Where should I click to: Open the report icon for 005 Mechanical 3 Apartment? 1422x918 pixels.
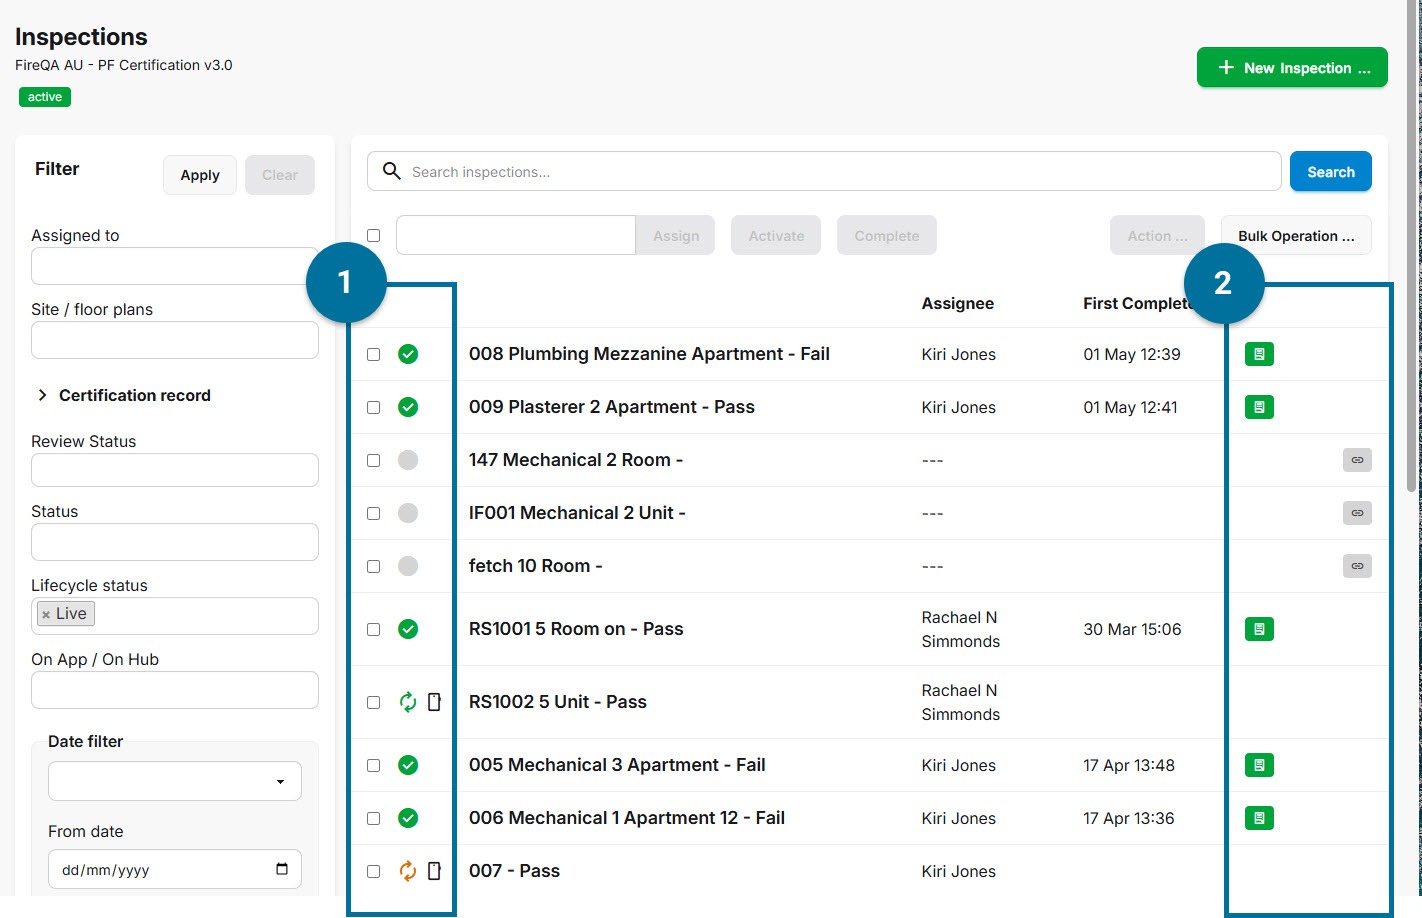tap(1259, 765)
